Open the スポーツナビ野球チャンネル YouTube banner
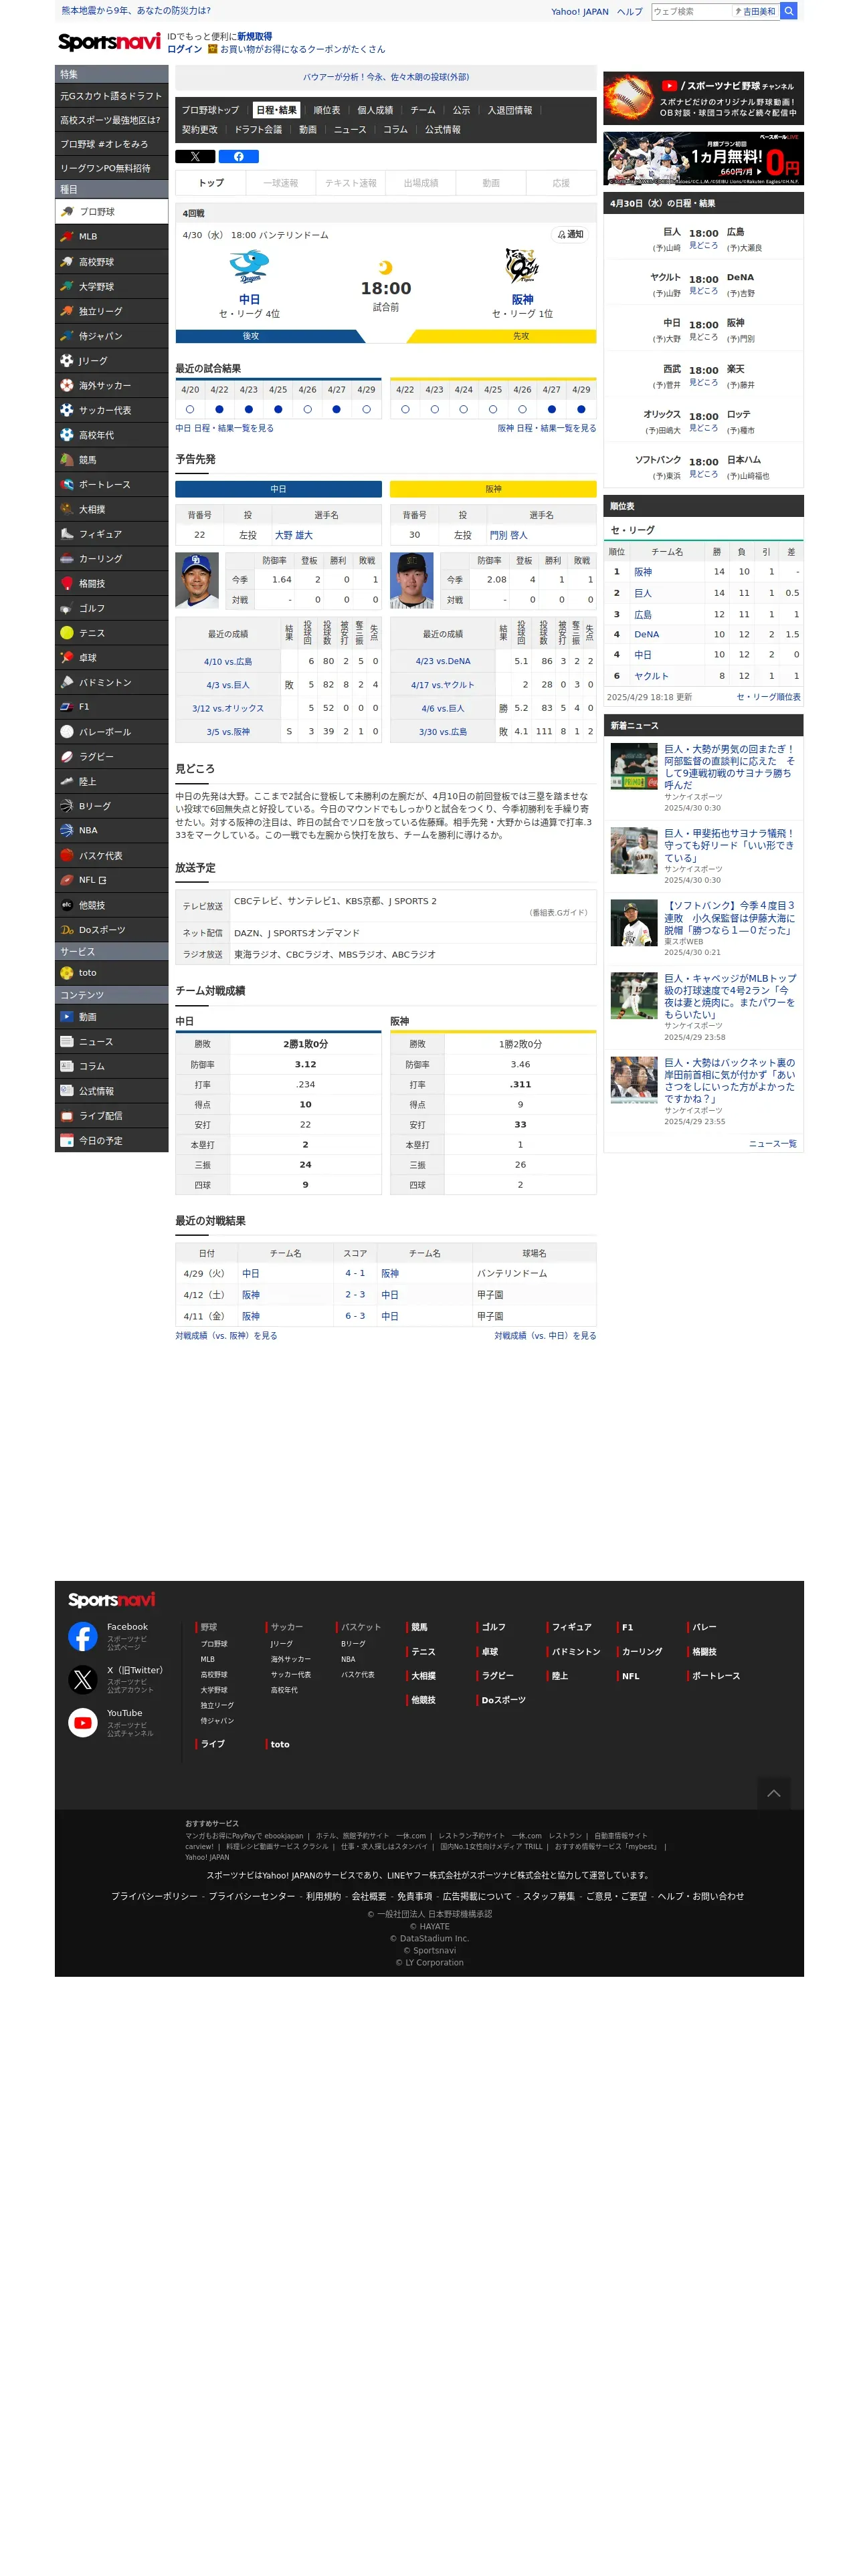 click(x=703, y=98)
